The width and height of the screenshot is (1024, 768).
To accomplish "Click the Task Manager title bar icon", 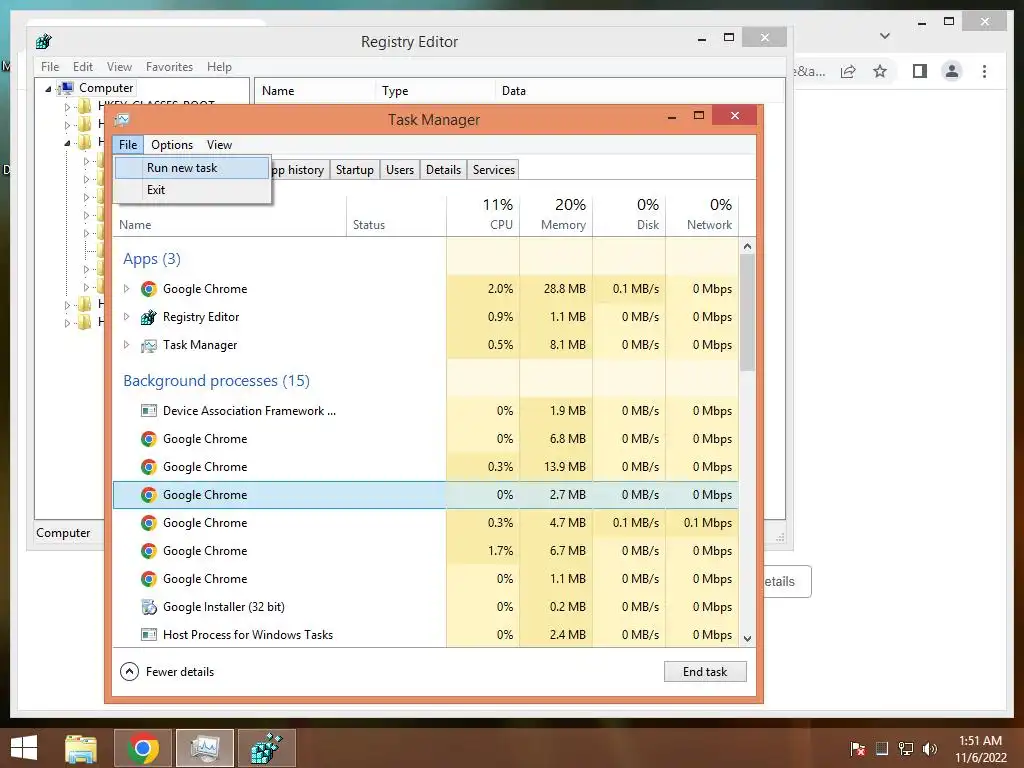I will click(x=122, y=120).
